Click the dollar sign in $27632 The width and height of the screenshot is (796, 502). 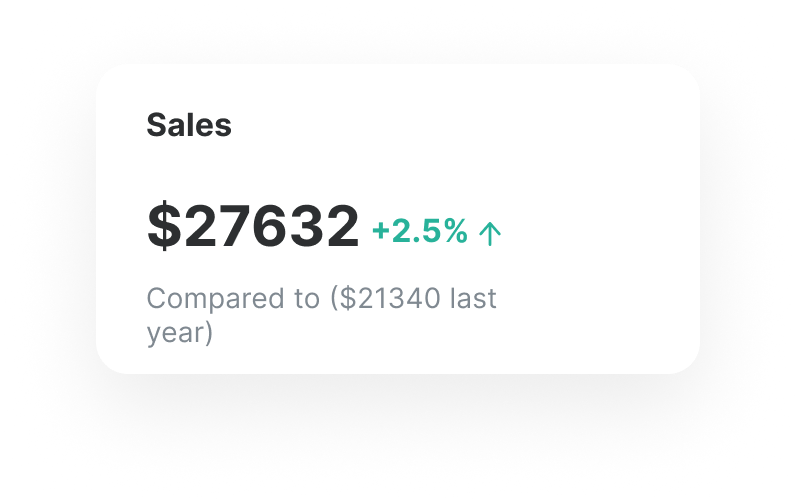[163, 227]
